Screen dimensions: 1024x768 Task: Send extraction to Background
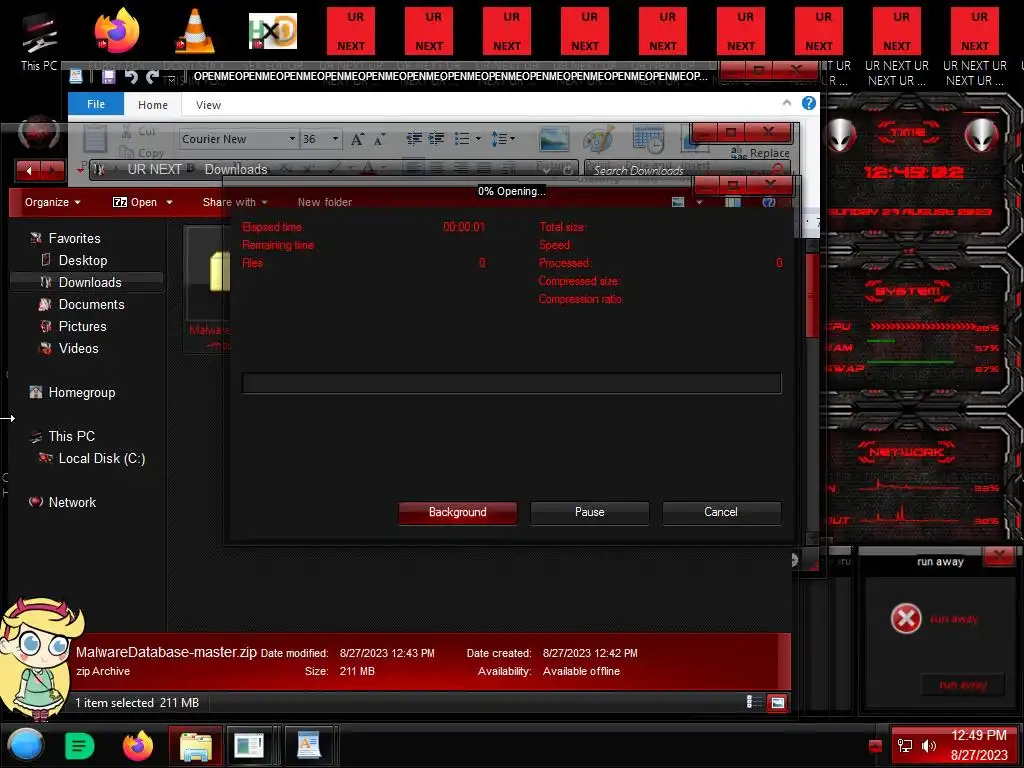[x=457, y=513]
